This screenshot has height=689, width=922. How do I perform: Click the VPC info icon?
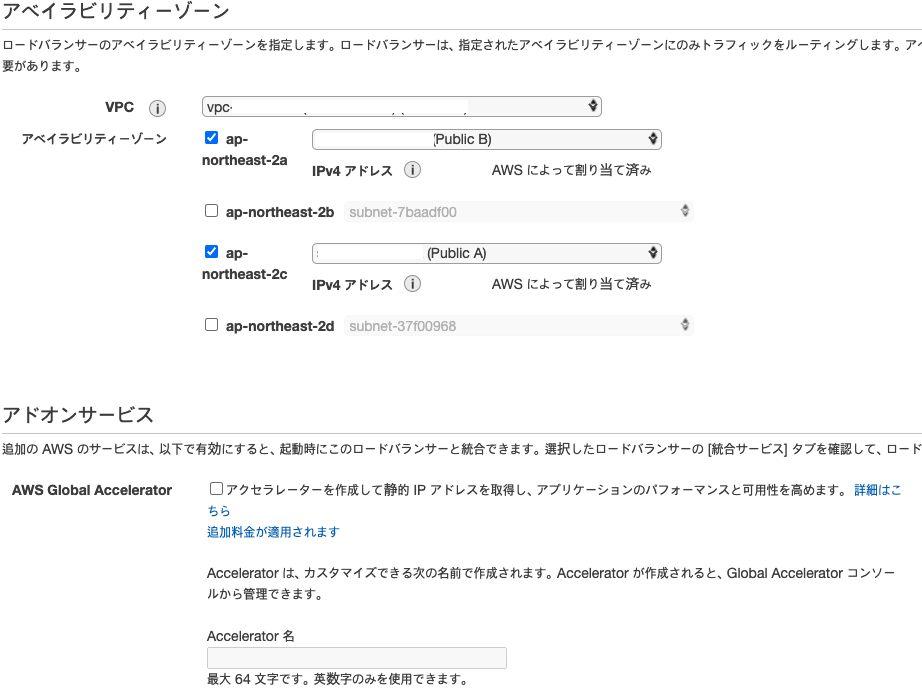(x=157, y=108)
